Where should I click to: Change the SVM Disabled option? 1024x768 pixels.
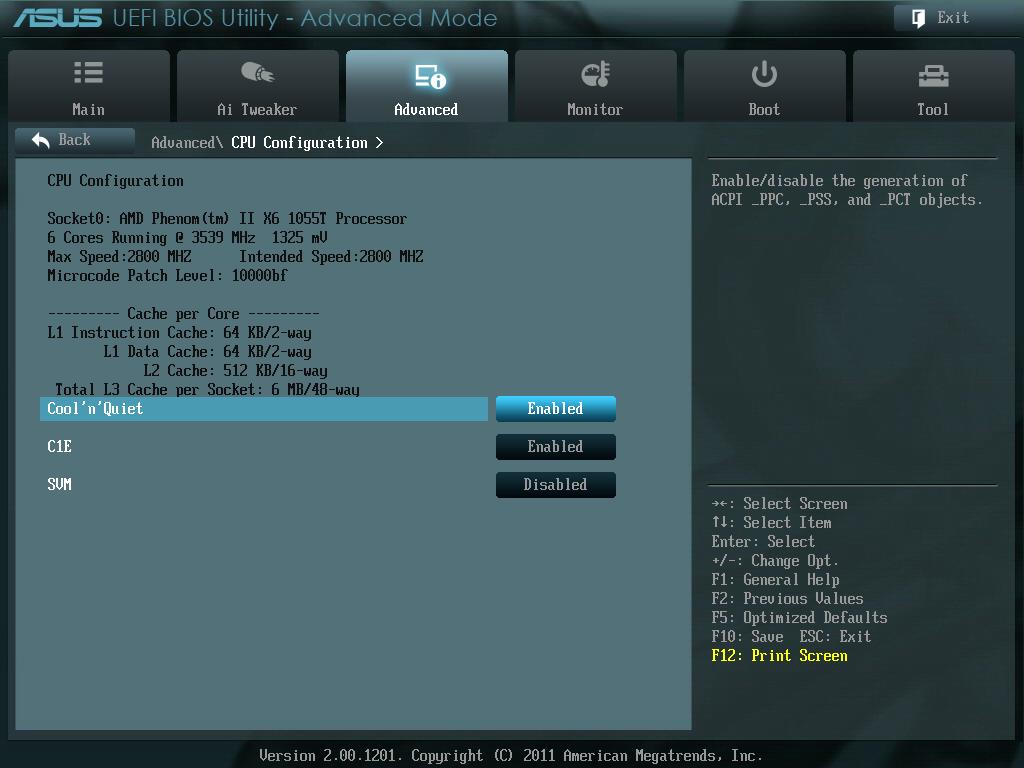556,485
